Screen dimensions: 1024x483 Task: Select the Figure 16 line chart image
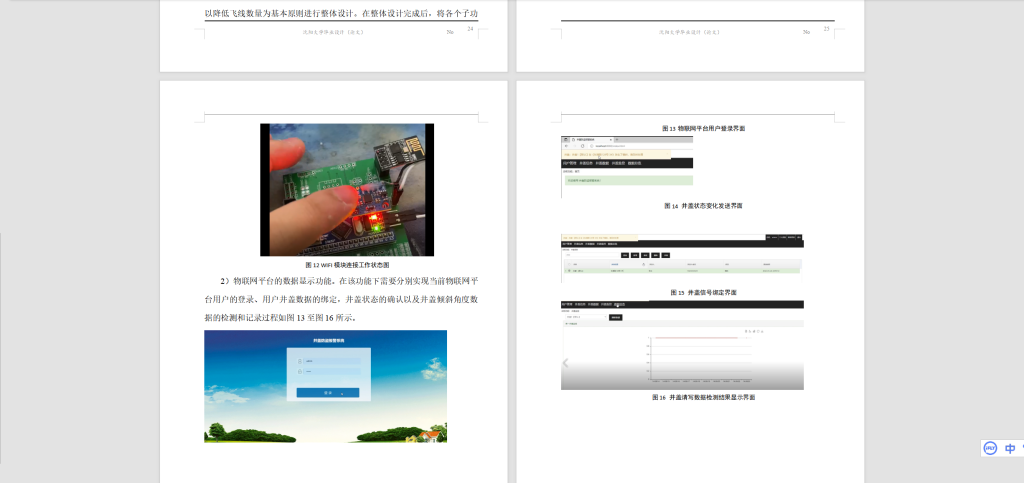[682, 345]
